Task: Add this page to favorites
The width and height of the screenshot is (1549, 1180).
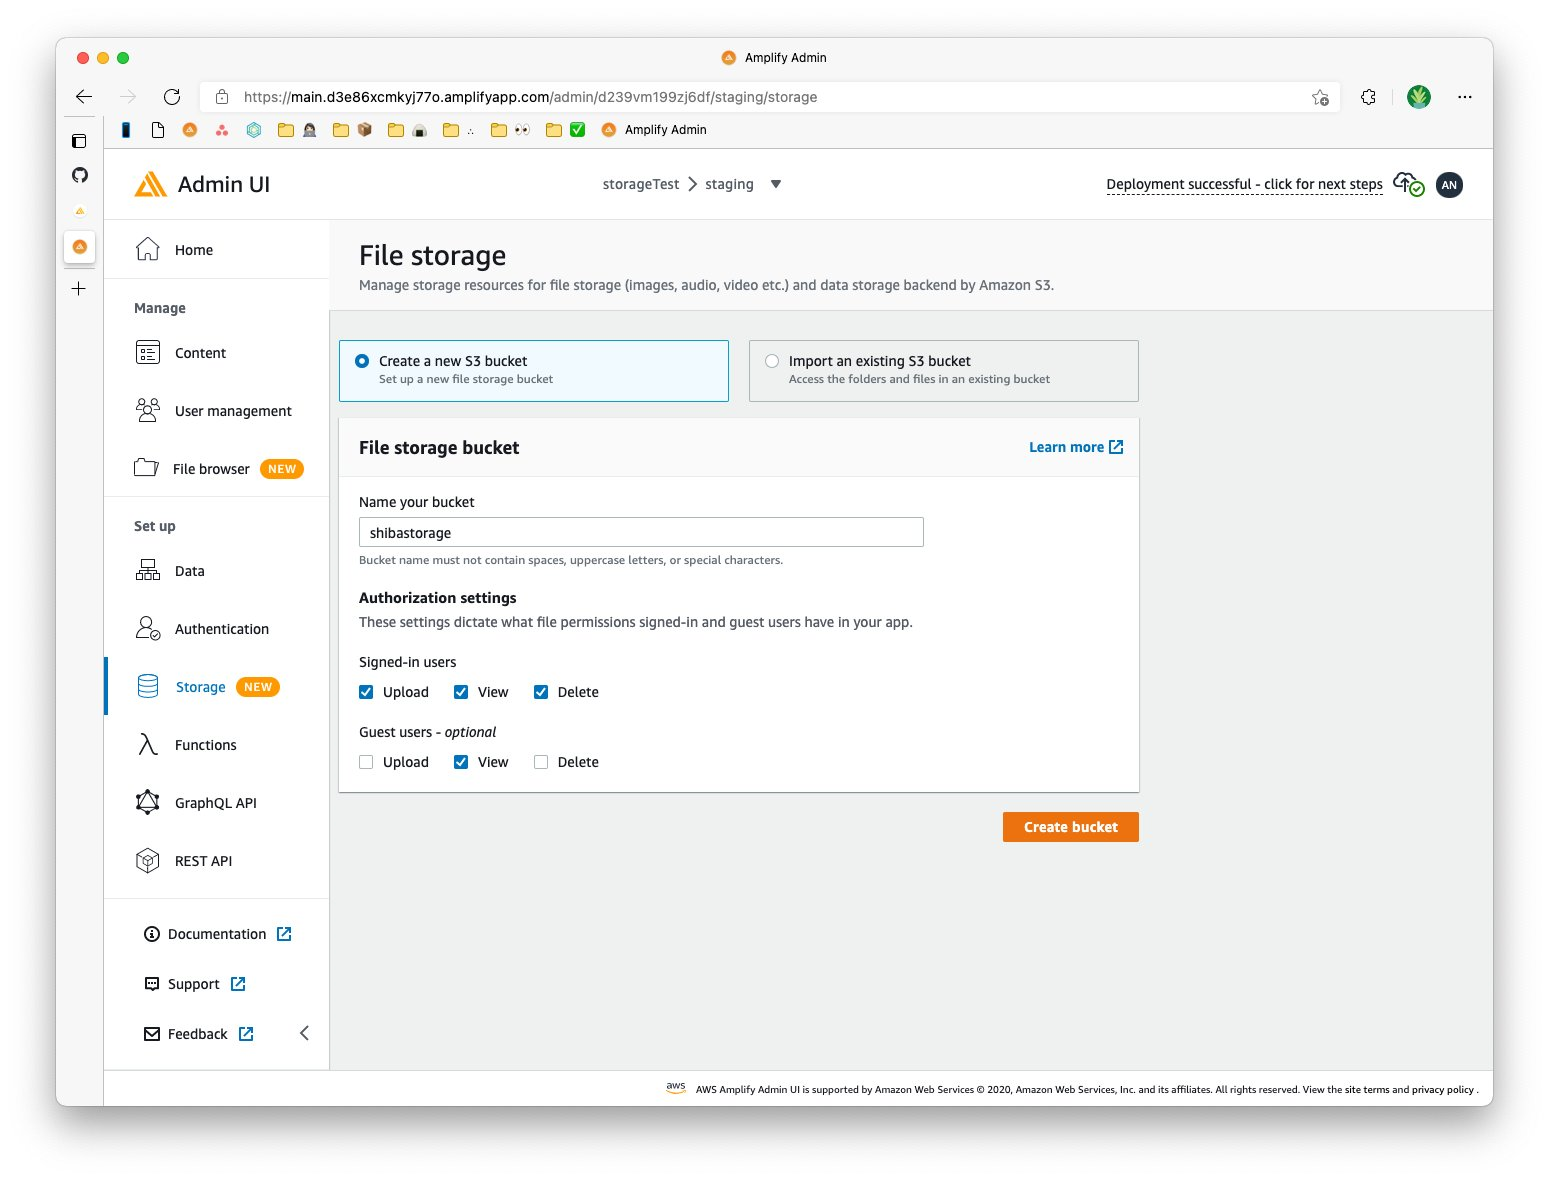Action: [1320, 97]
